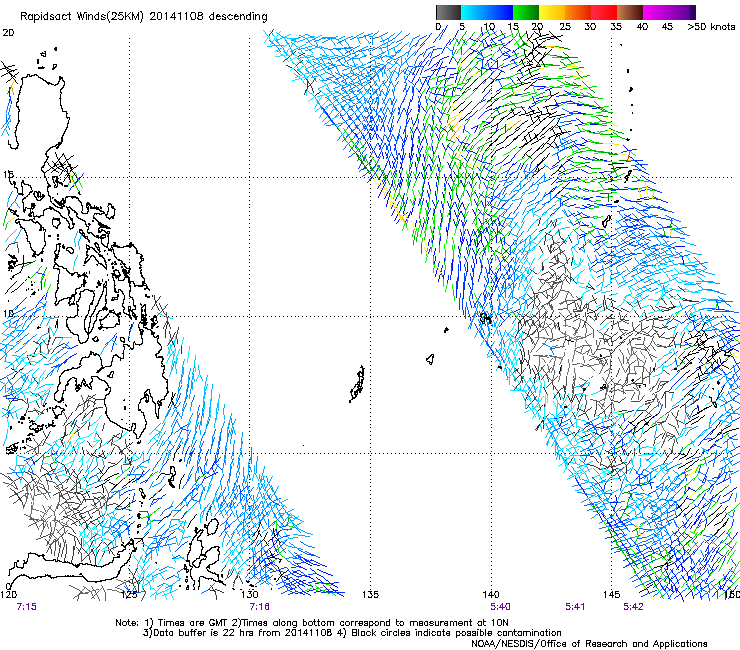Click the purple '7:16' swath time

(260, 607)
